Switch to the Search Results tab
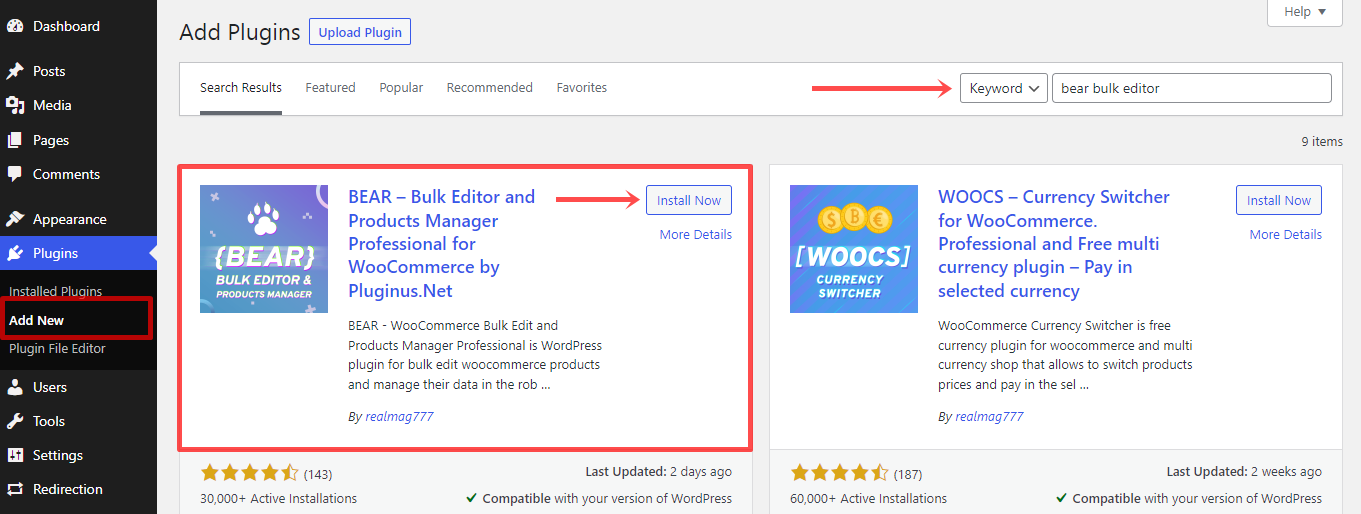This screenshot has width=1361, height=514. (x=241, y=88)
